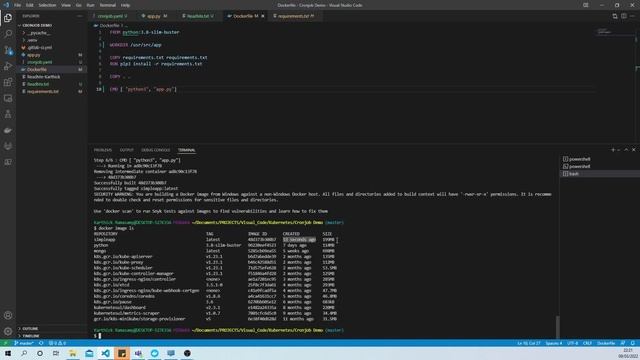Open the Windows Start menu

coord(8,353)
